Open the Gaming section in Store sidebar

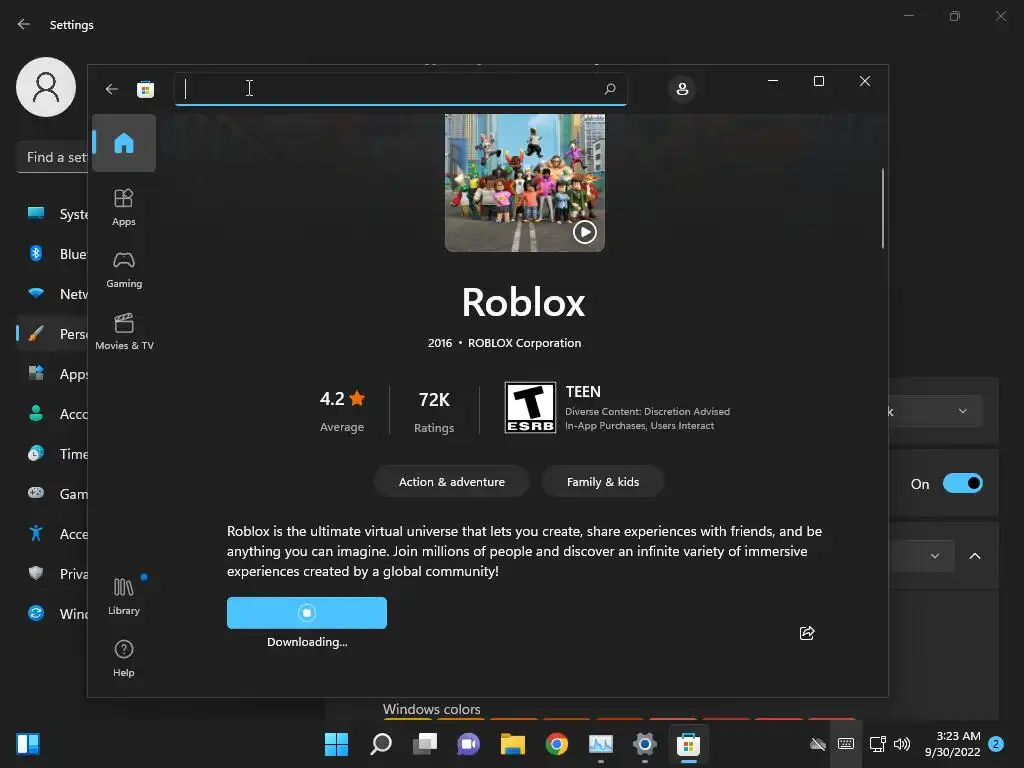point(123,269)
